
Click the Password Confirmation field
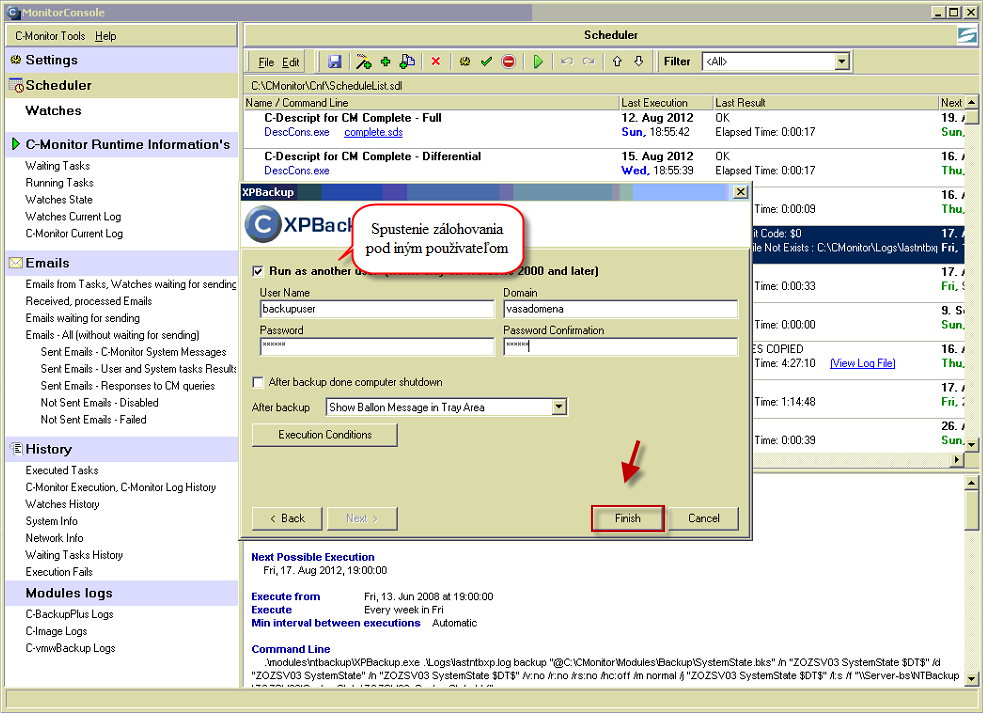[x=621, y=346]
